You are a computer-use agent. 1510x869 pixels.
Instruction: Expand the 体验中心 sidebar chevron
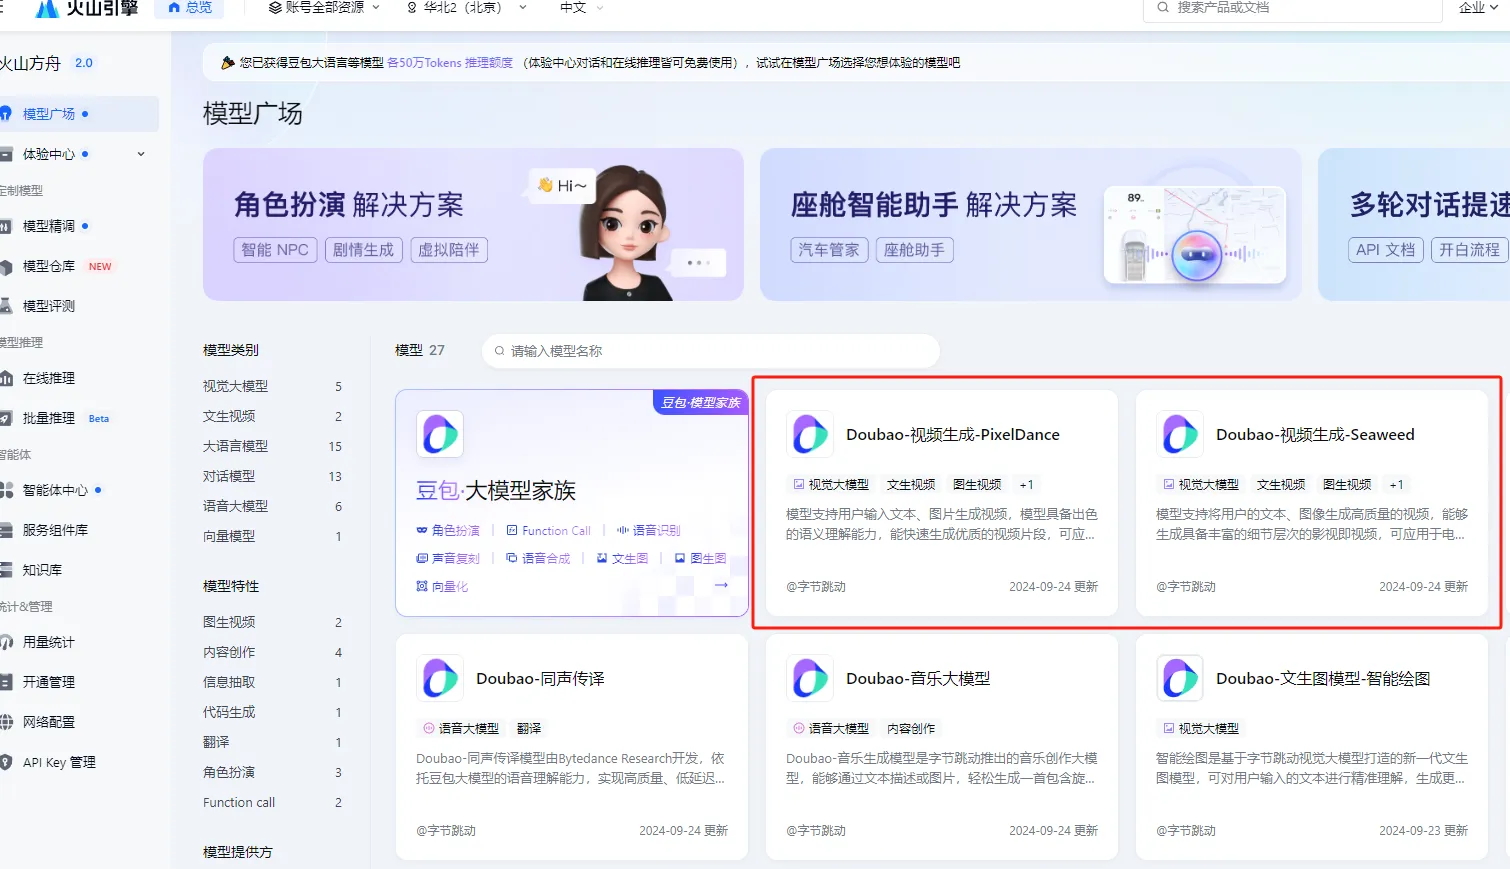tap(141, 154)
